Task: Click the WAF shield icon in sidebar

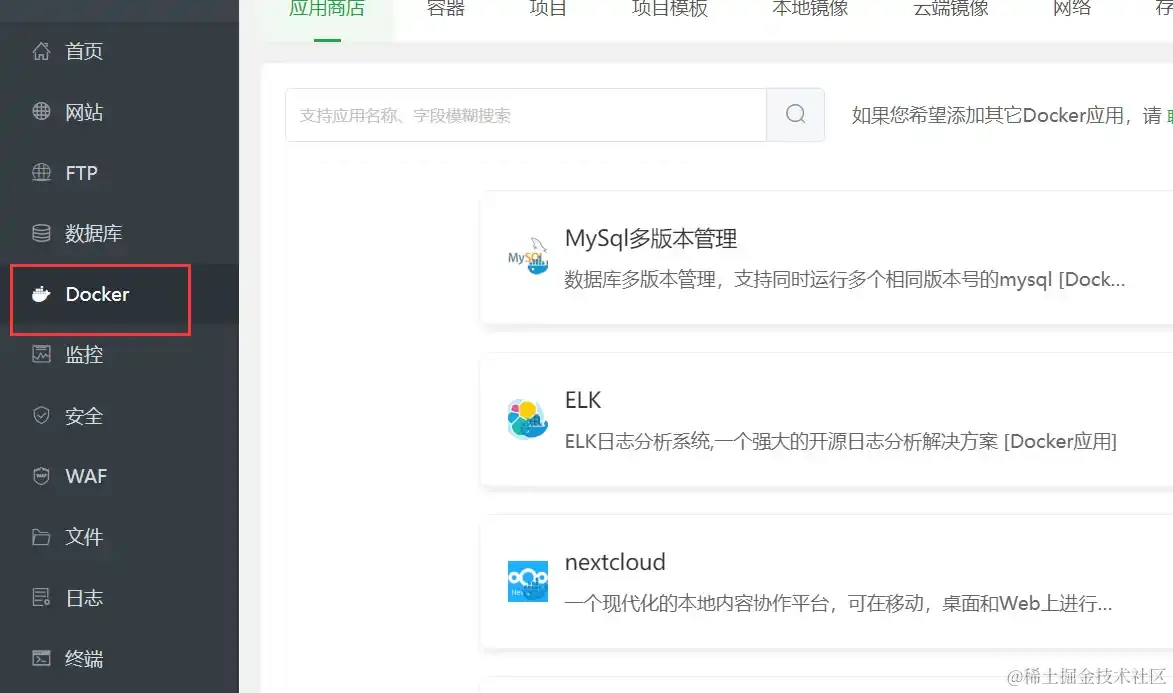Action: coord(41,476)
